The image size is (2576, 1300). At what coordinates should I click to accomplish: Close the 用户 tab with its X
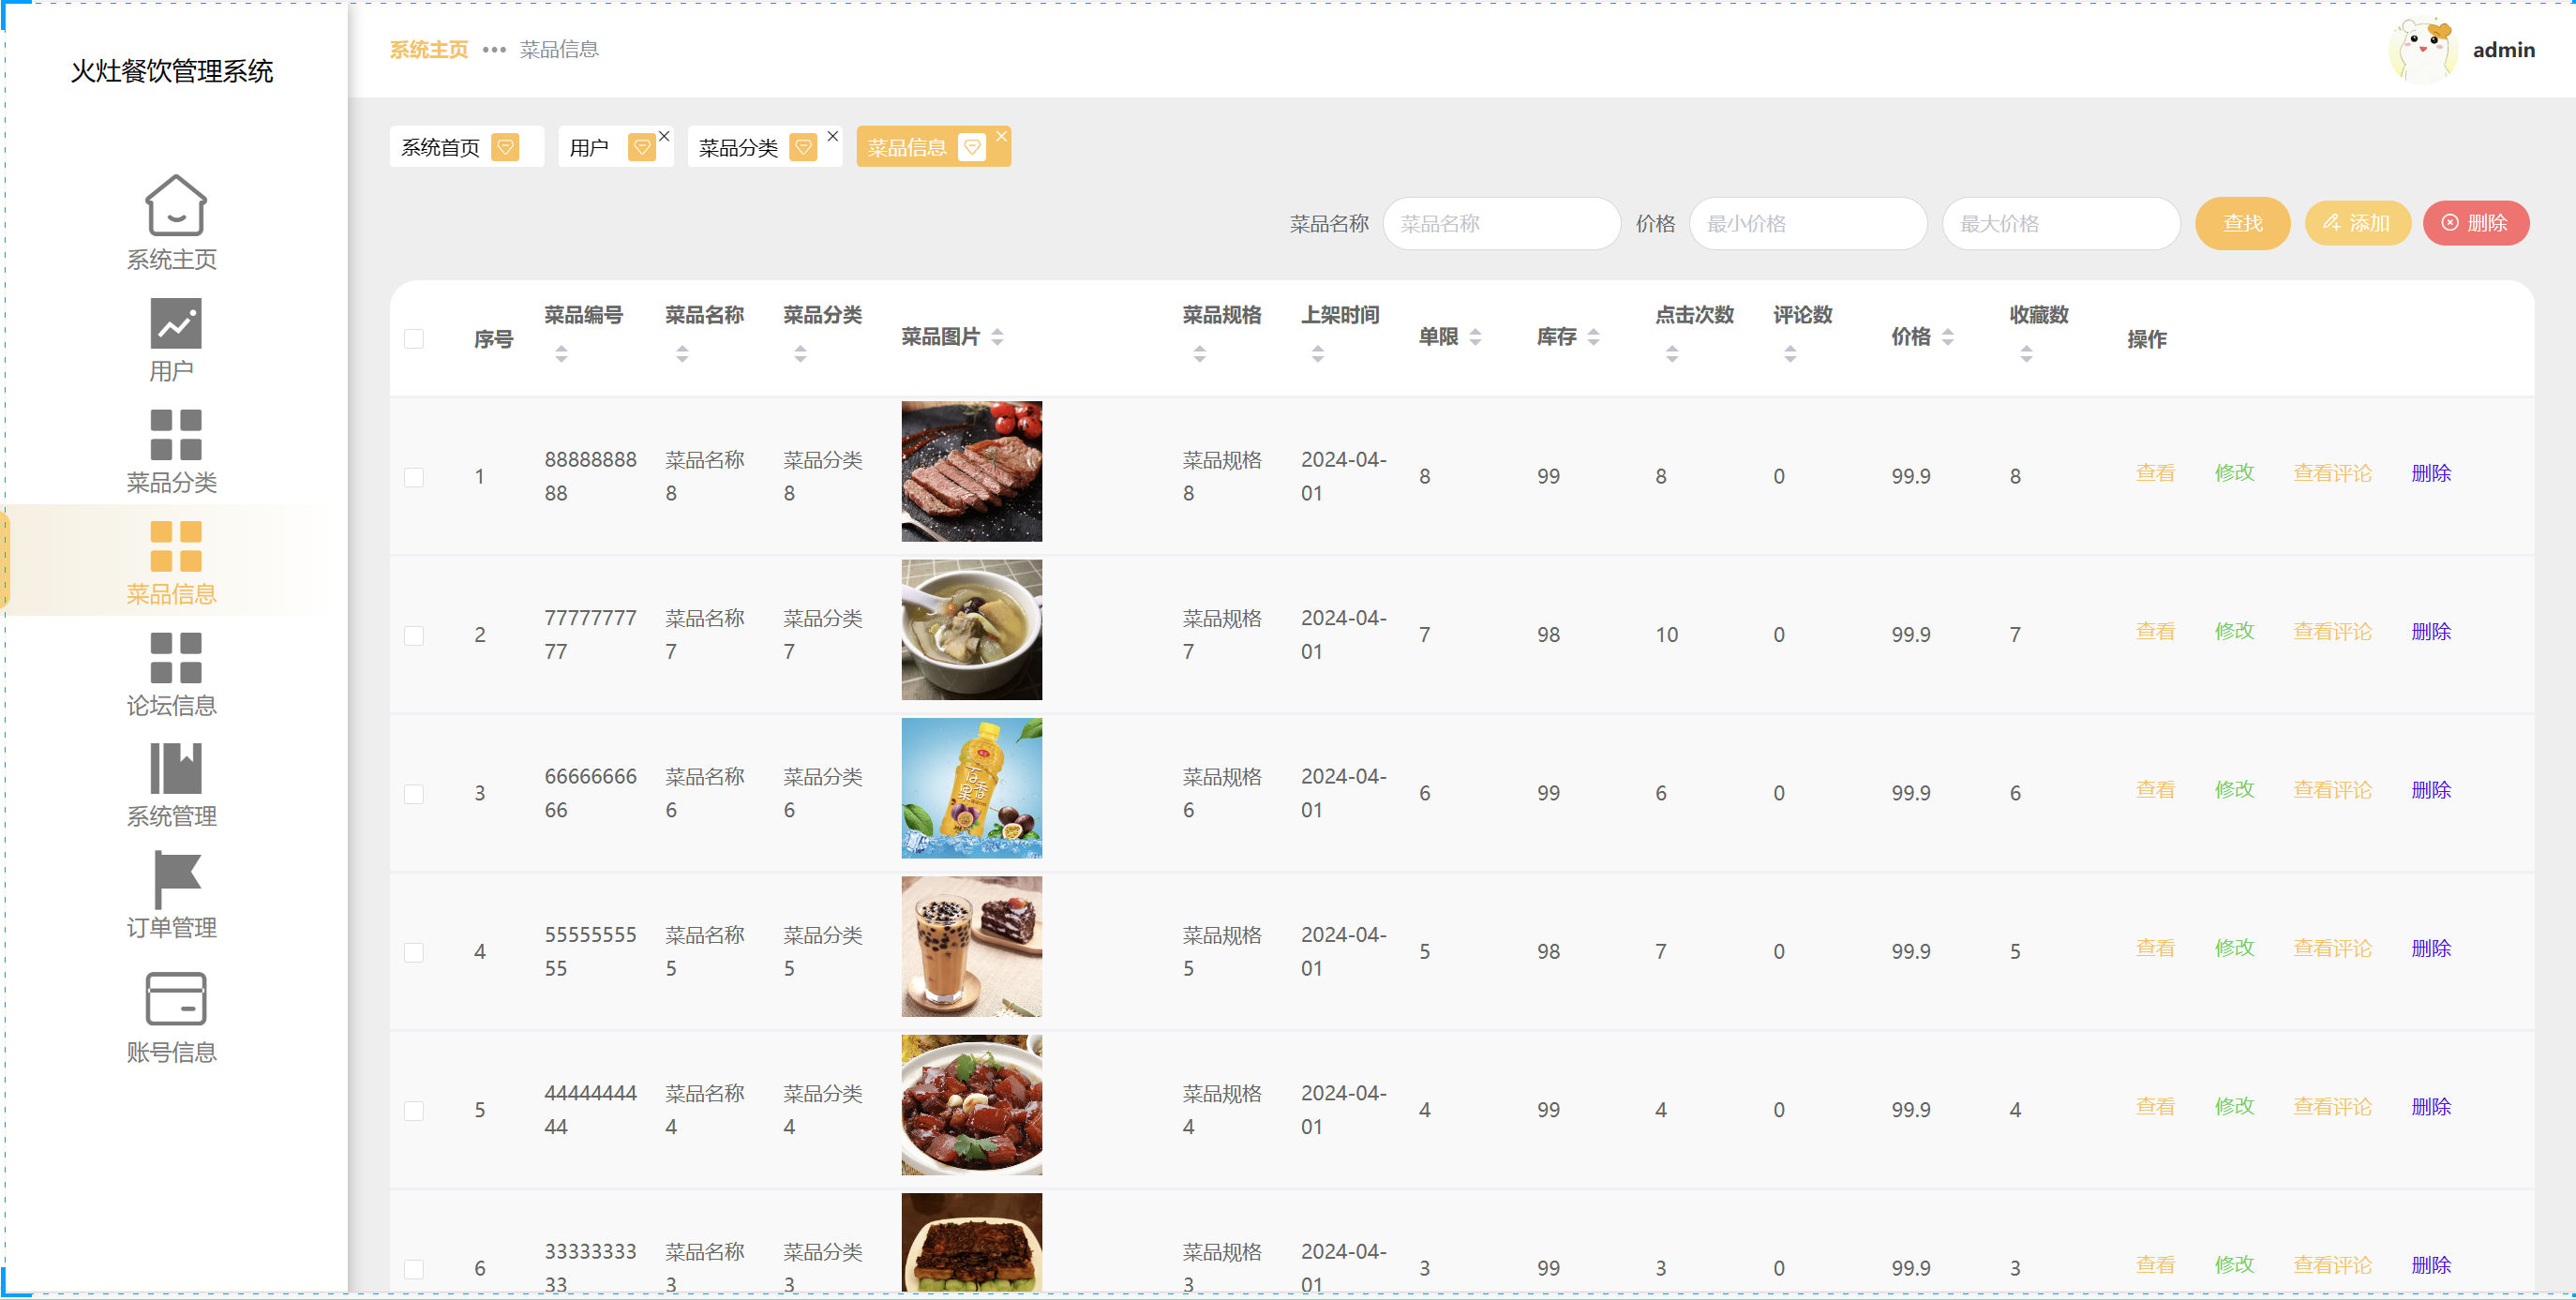[664, 136]
